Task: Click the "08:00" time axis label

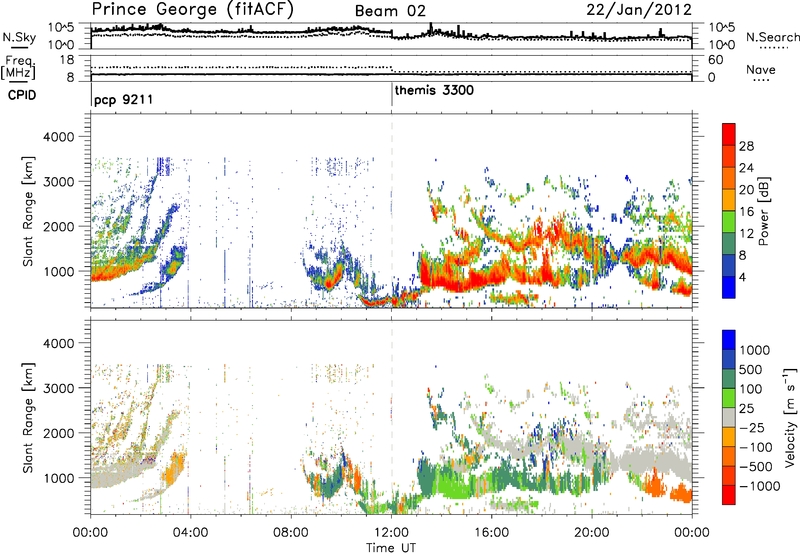Action: click(291, 533)
